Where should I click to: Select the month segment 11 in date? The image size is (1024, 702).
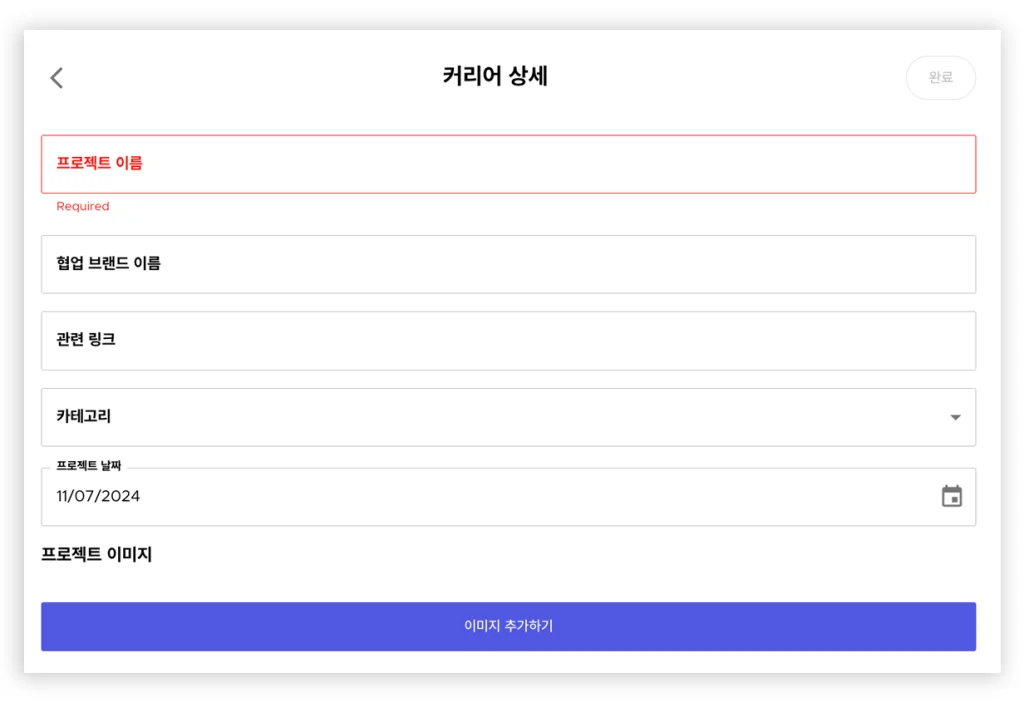[x=65, y=496]
